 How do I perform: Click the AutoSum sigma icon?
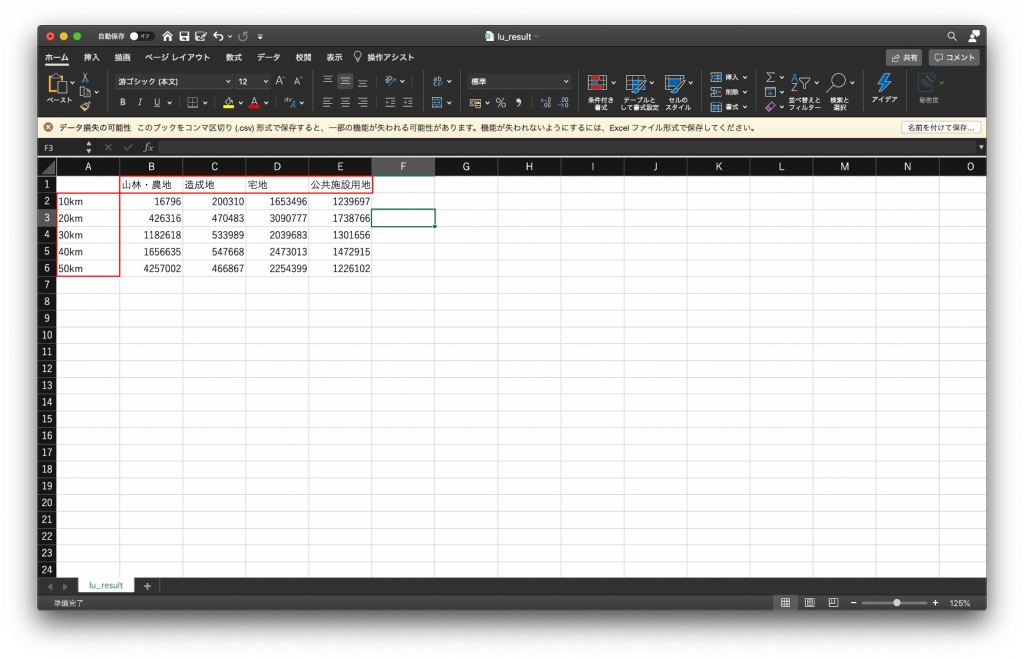click(771, 77)
